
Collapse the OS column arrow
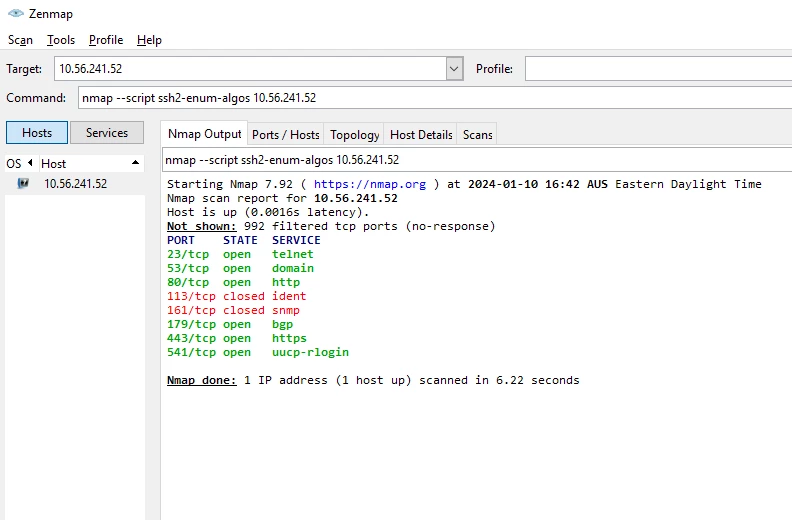click(30, 163)
